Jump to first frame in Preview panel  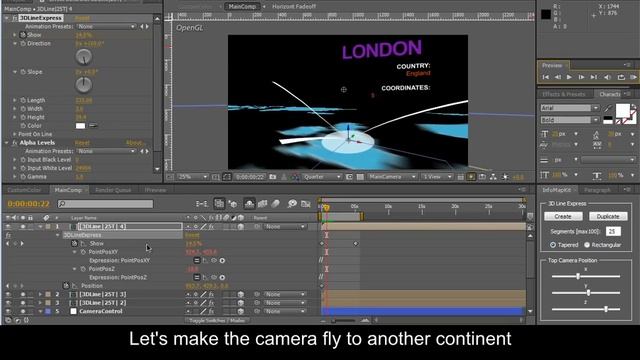coord(546,77)
